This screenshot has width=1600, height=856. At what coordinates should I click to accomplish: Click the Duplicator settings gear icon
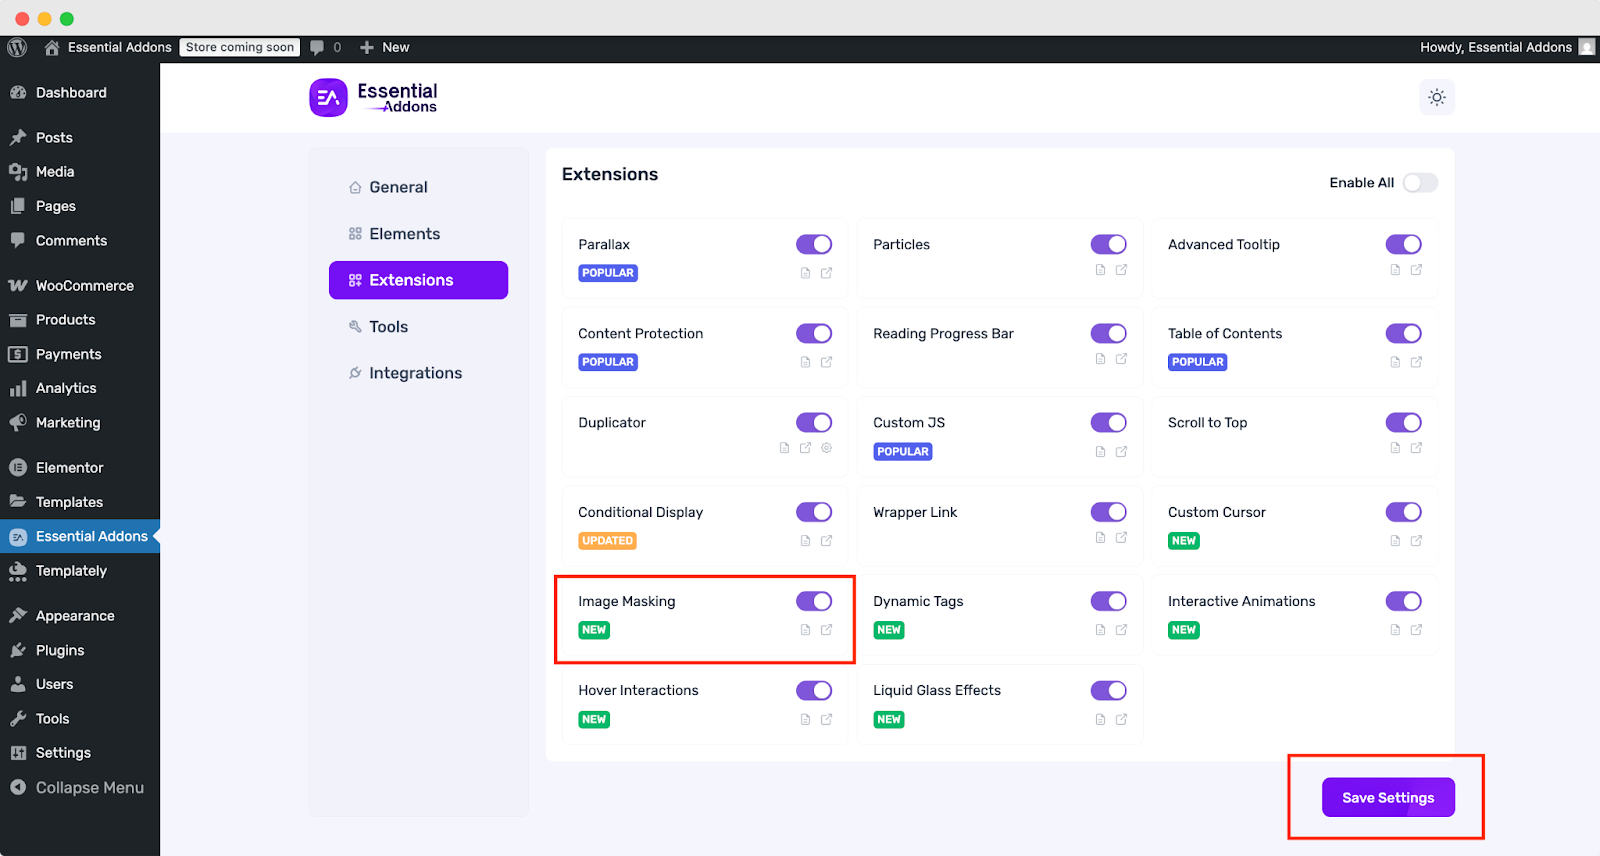(827, 448)
